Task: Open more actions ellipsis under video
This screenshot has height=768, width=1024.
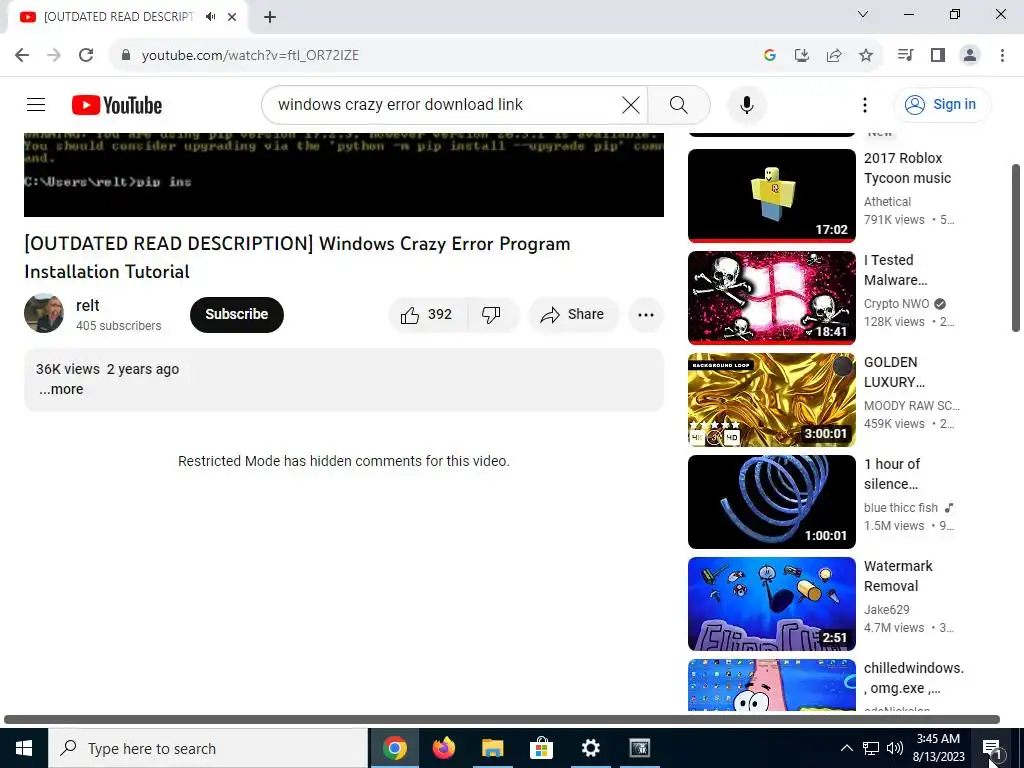Action: (x=646, y=315)
